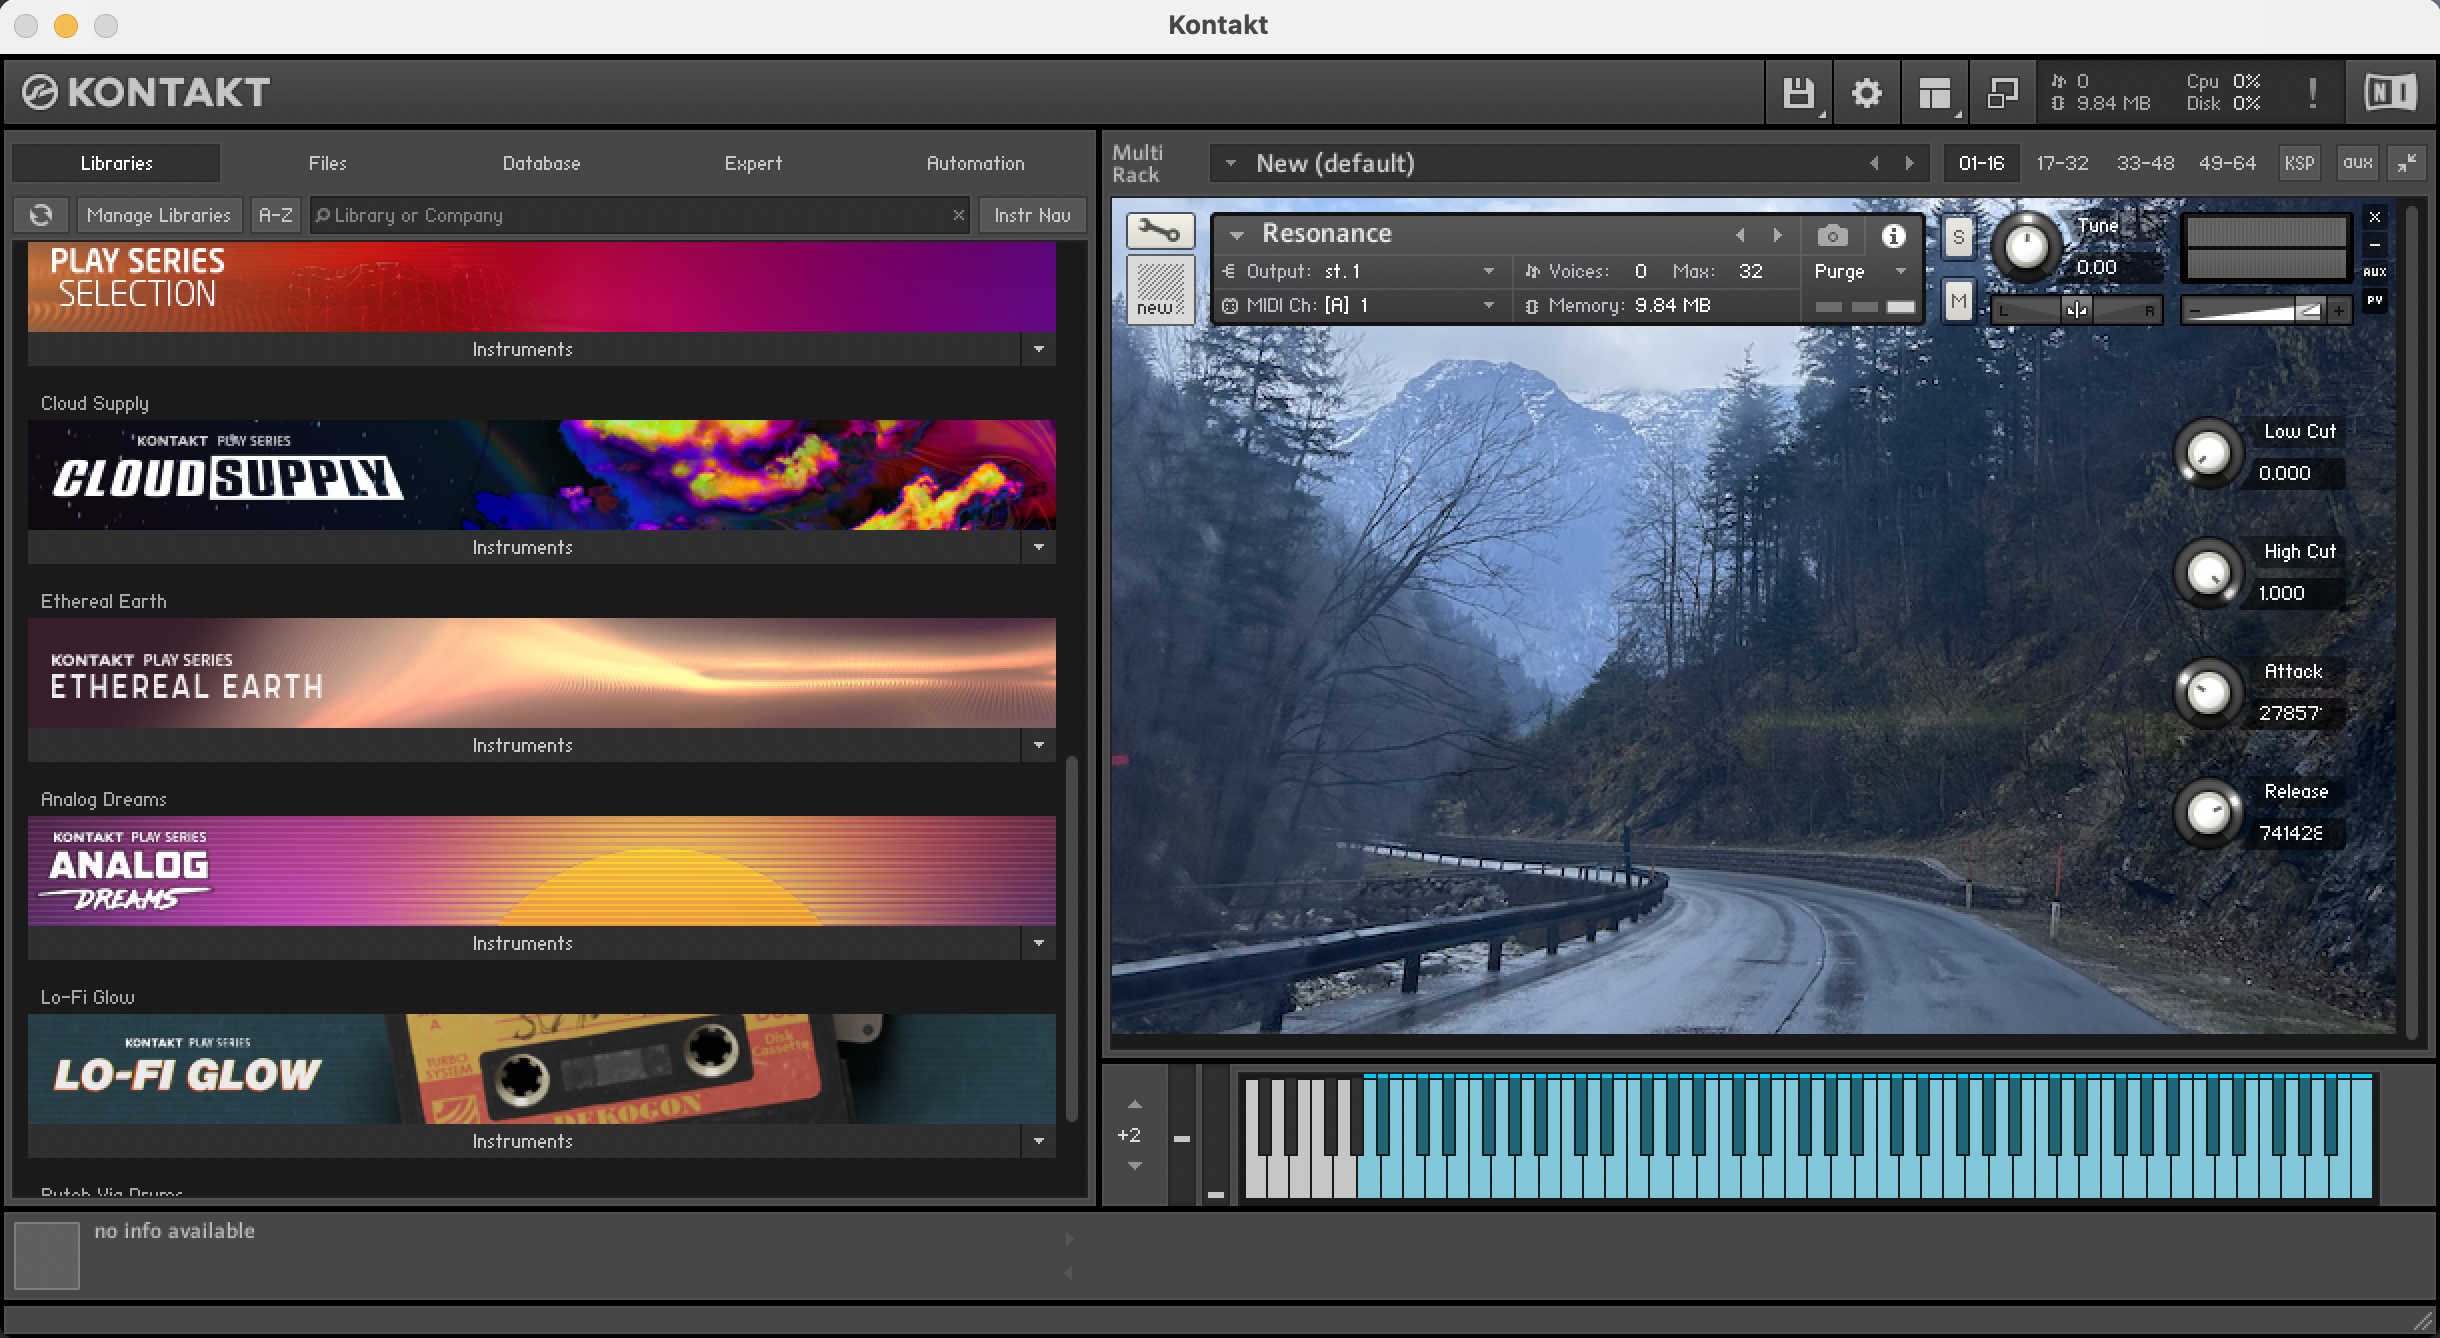Click the Manage Libraries button

coord(159,215)
